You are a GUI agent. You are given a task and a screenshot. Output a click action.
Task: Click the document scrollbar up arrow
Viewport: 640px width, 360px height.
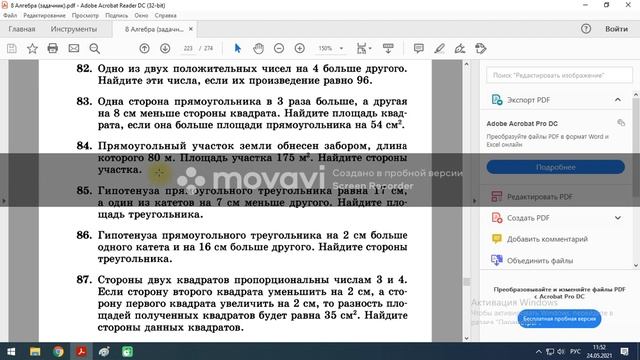tap(467, 64)
